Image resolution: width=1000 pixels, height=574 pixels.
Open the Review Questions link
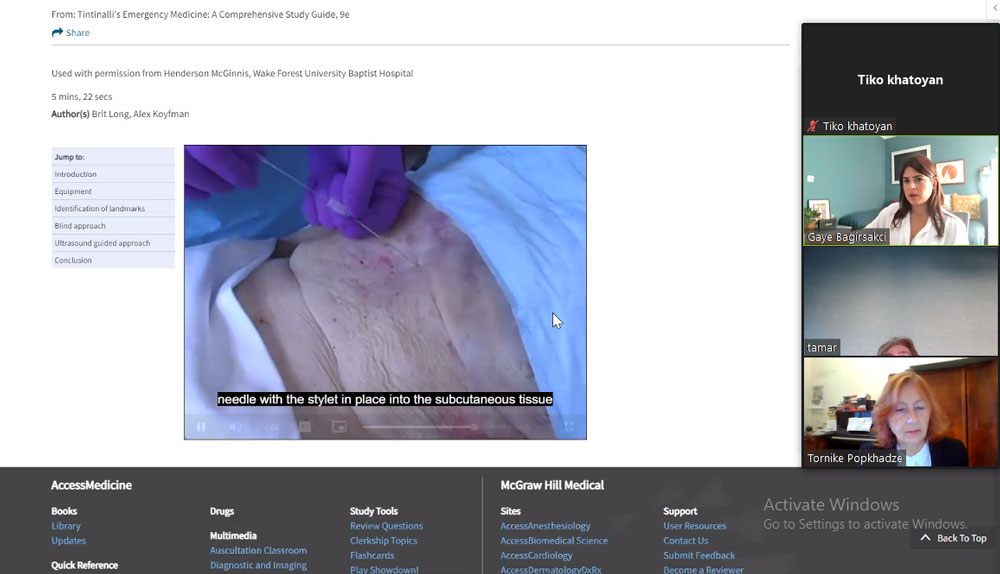pyautogui.click(x=386, y=526)
